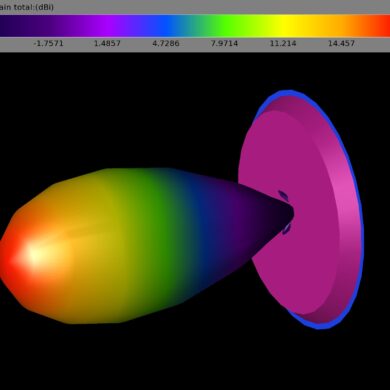
Task: Select the 1.4857 scale label
Action: pos(107,43)
